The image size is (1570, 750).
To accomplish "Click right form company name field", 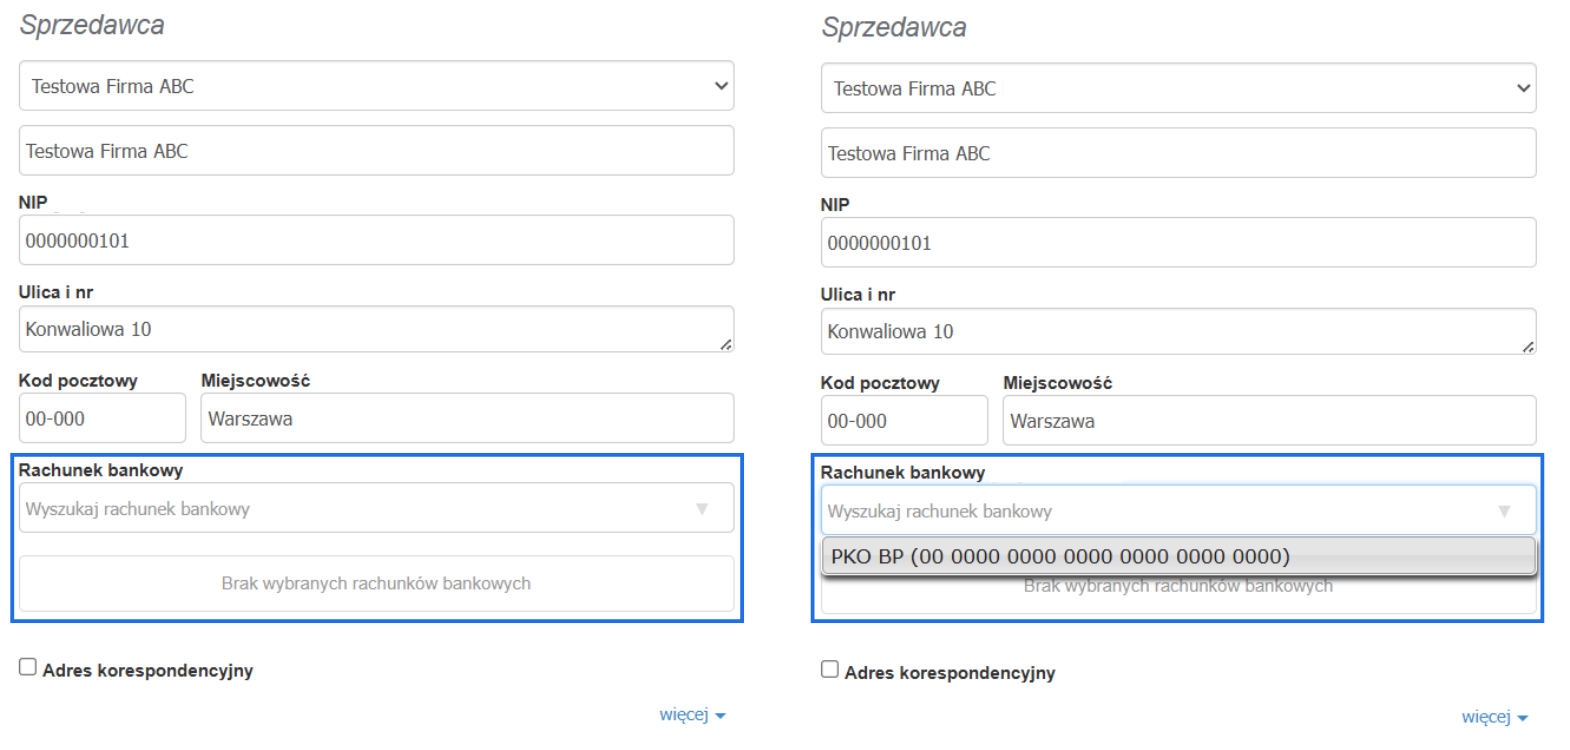I will coord(1178,153).
